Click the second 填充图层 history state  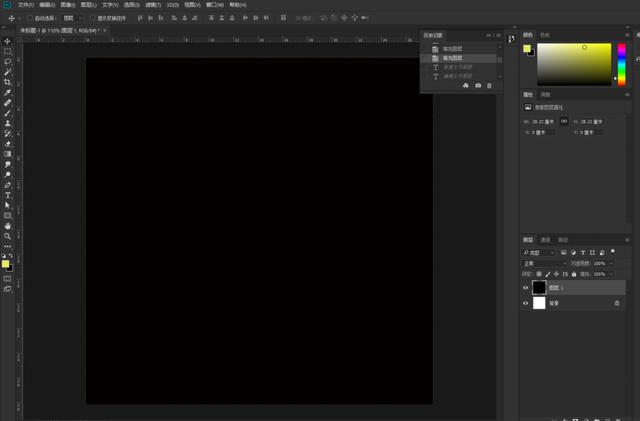[454, 58]
